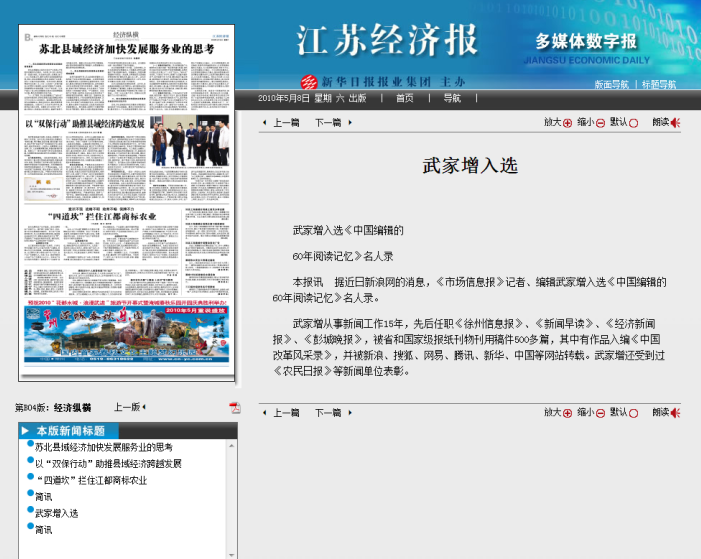
Task: Click scrollbar up arrow in headline list
Action: click(232, 446)
